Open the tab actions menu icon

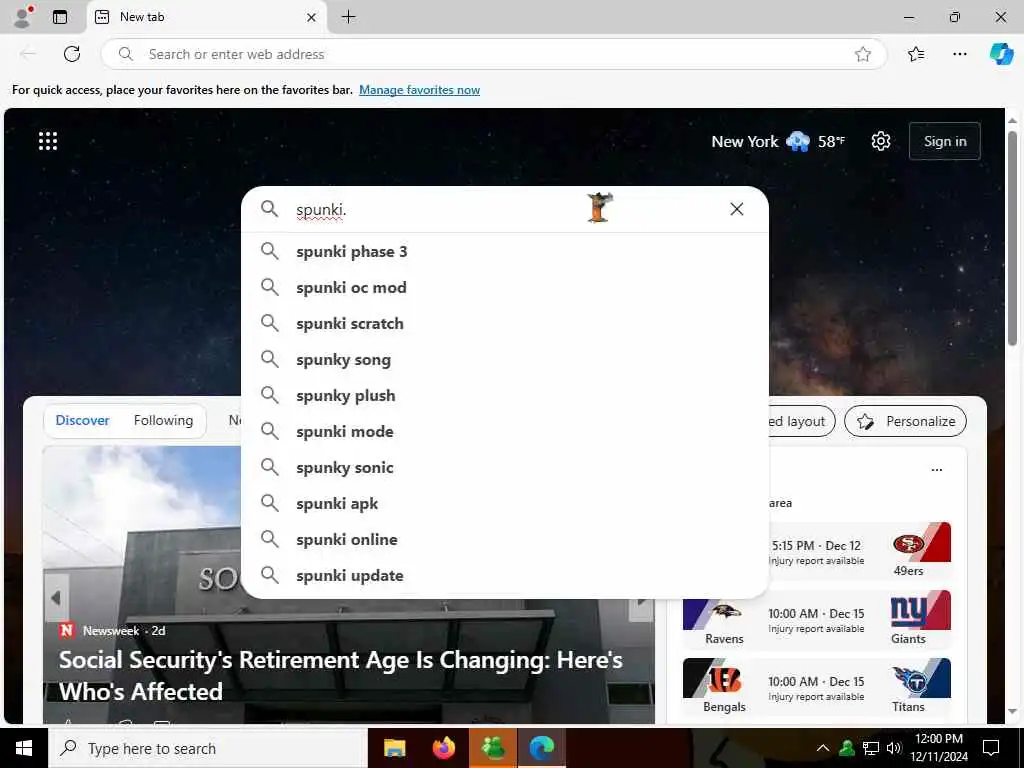pyautogui.click(x=59, y=17)
